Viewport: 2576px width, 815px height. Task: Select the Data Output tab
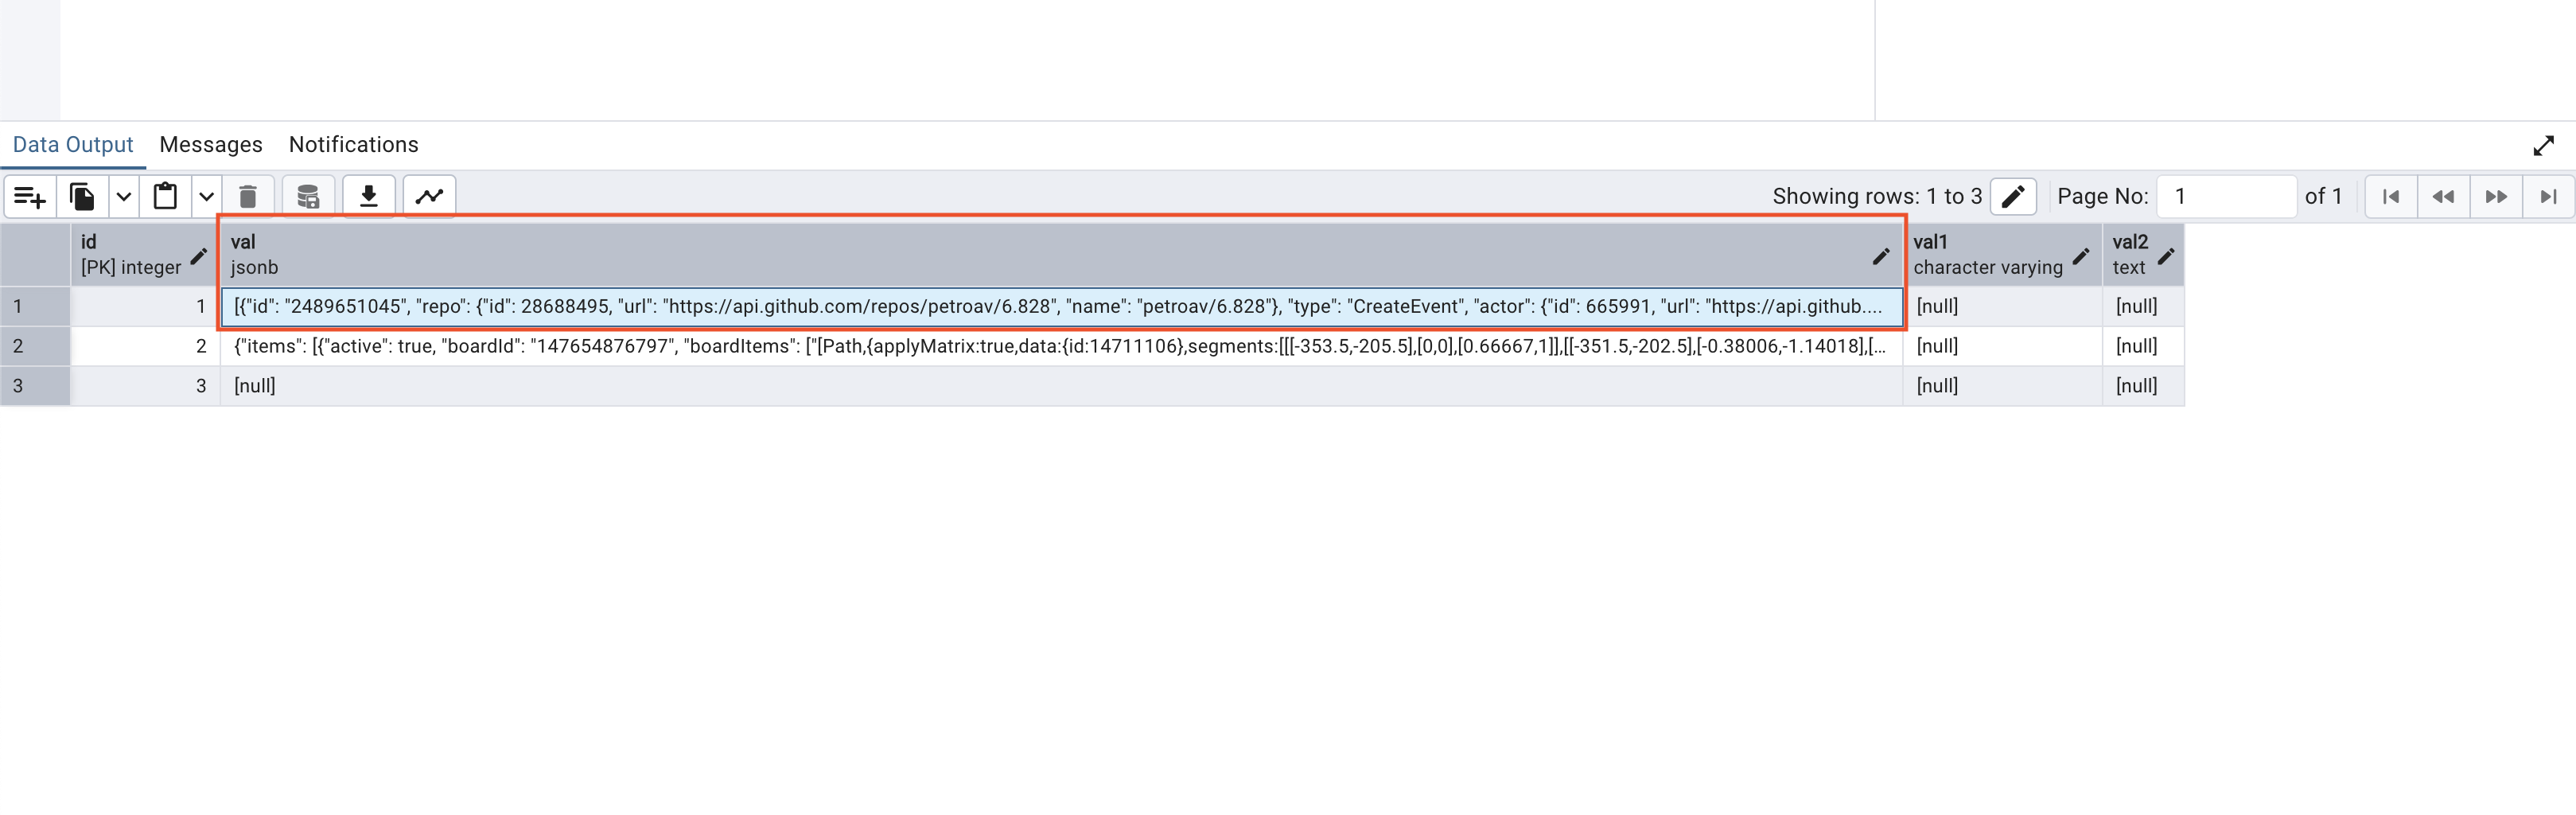[73, 145]
